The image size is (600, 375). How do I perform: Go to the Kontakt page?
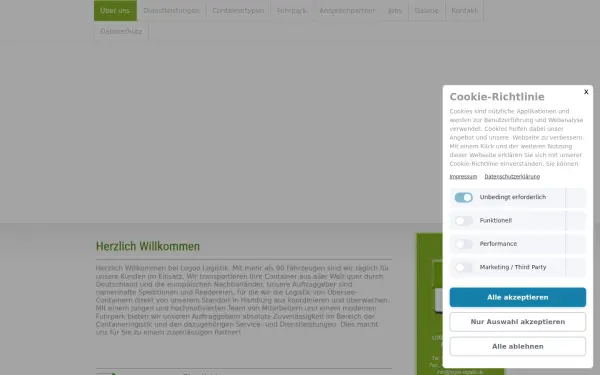464,10
